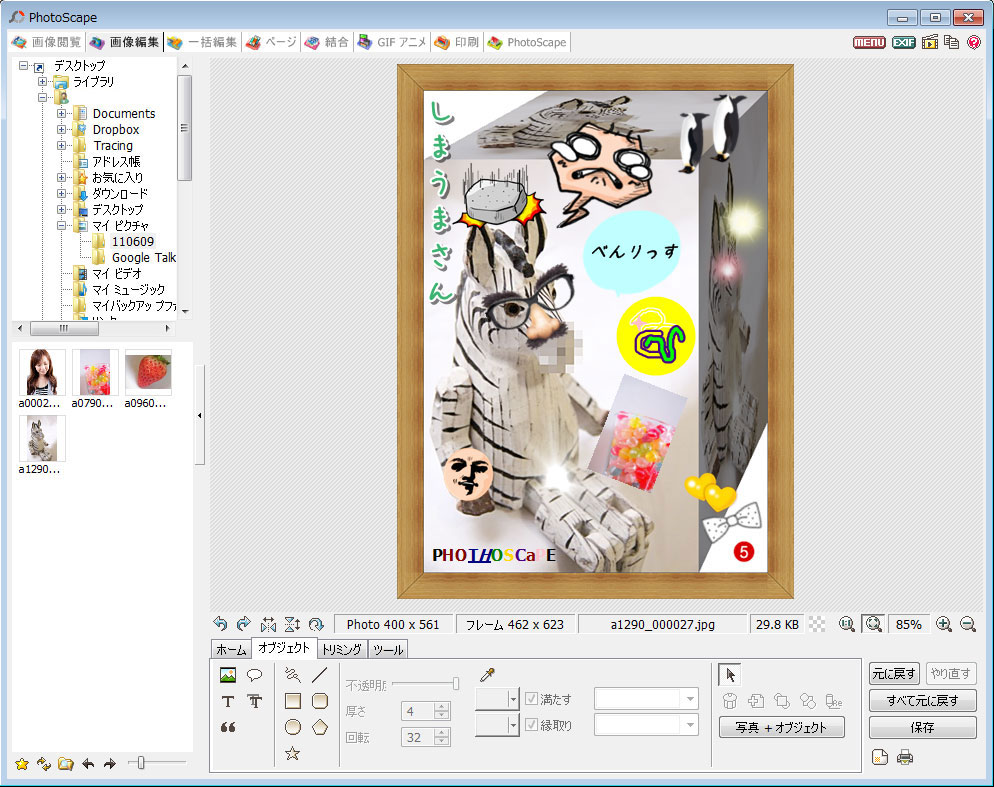Click new blank page icon near printer
The image size is (994, 787).
click(x=880, y=757)
